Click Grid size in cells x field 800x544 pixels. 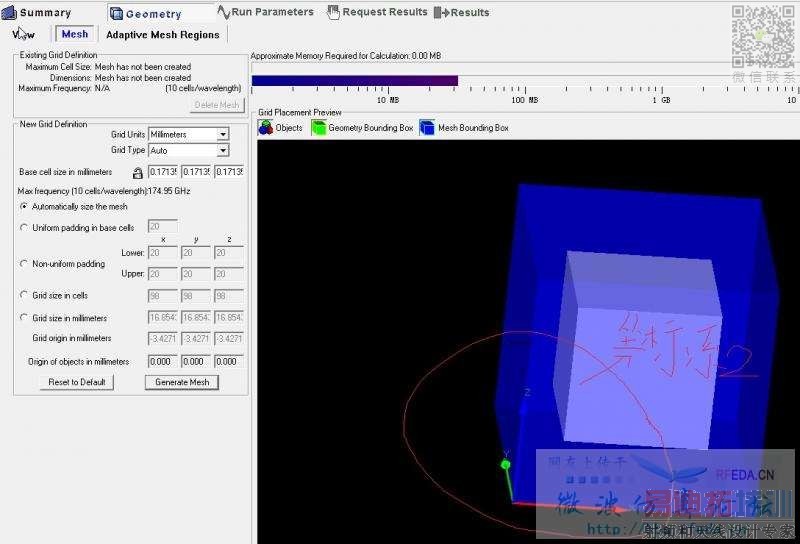[x=163, y=296]
